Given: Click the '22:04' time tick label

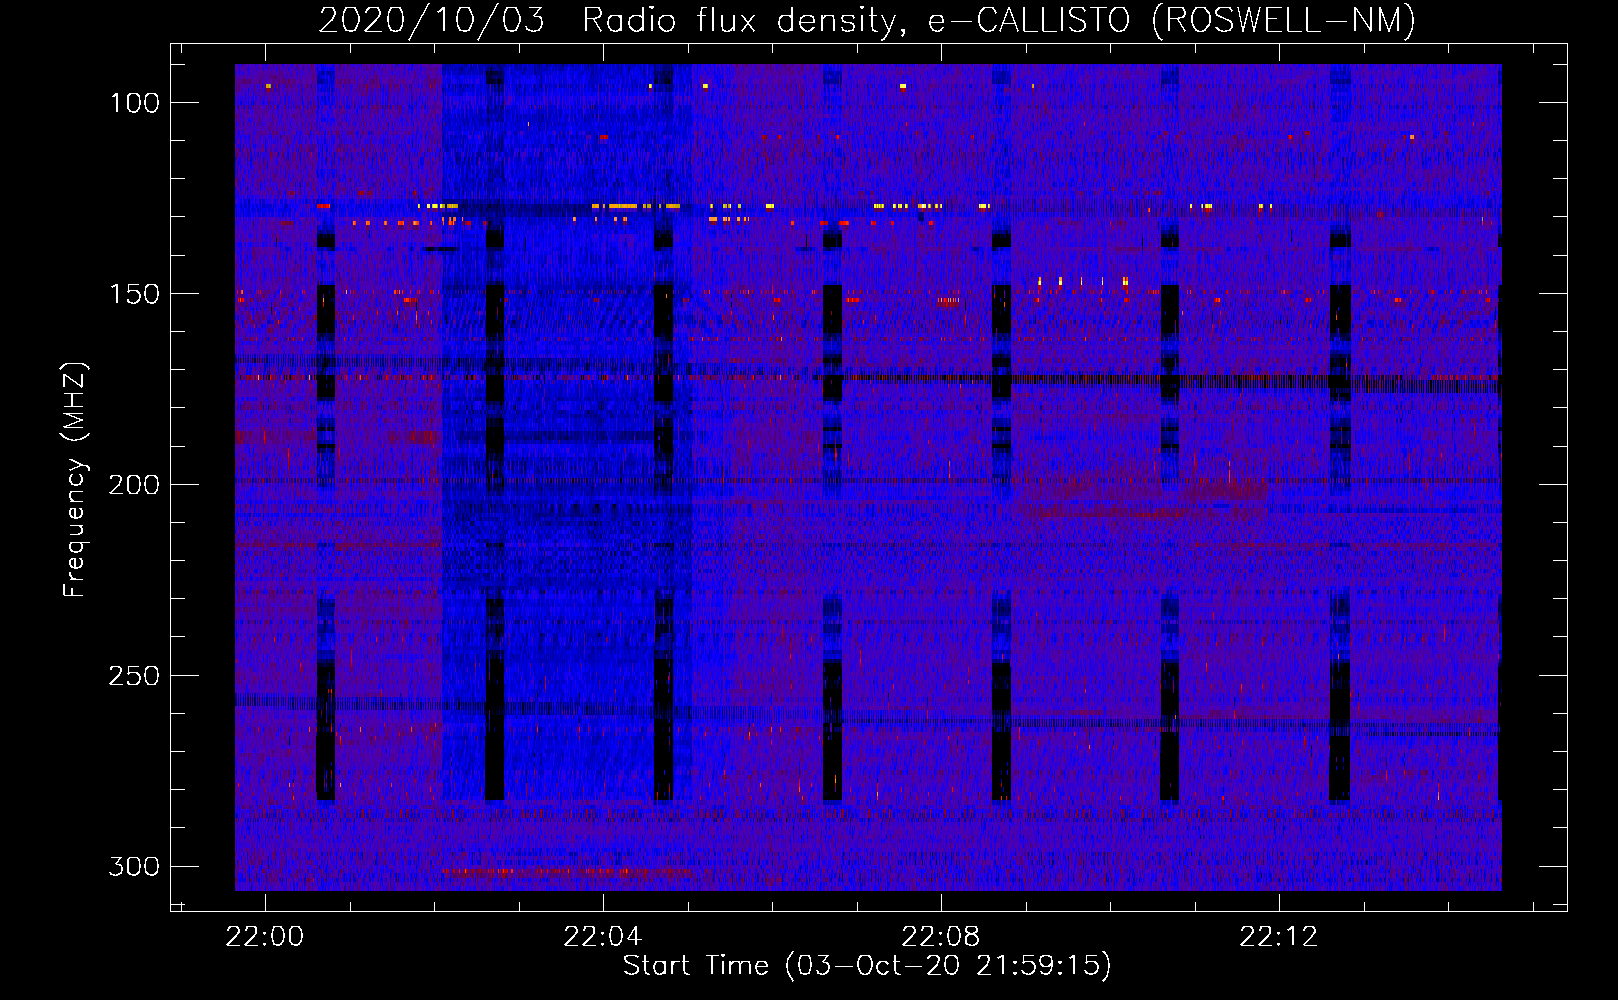Looking at the screenshot, I should click(603, 937).
